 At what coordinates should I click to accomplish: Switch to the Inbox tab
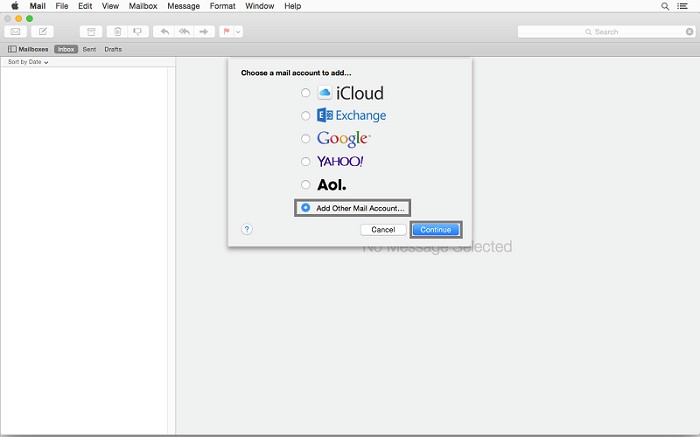coord(66,49)
